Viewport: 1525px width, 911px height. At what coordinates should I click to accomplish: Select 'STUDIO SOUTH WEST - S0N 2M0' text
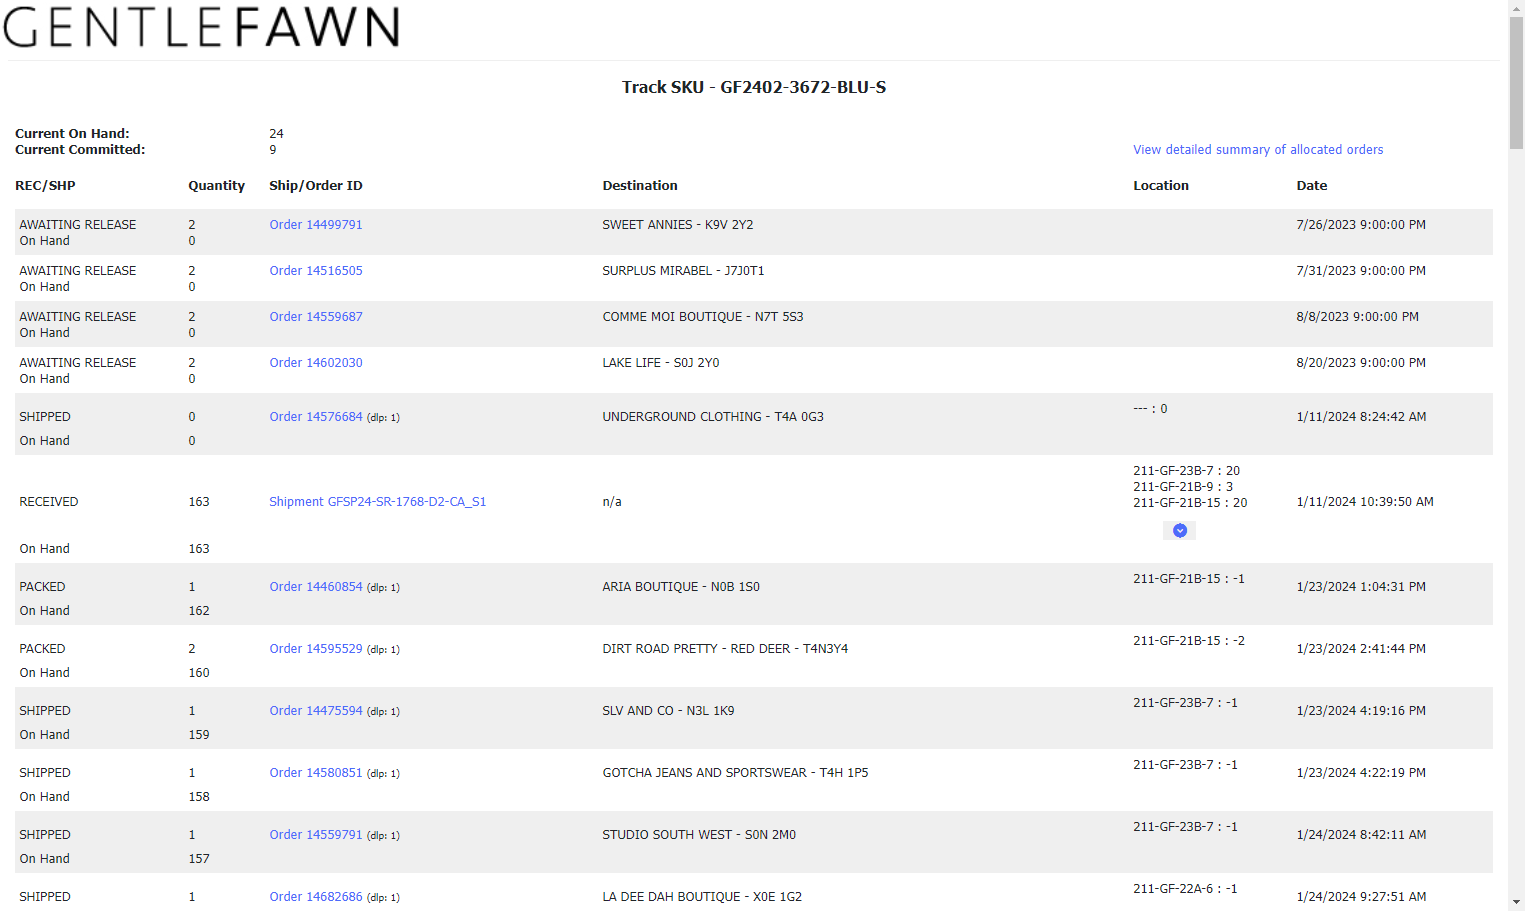click(699, 835)
